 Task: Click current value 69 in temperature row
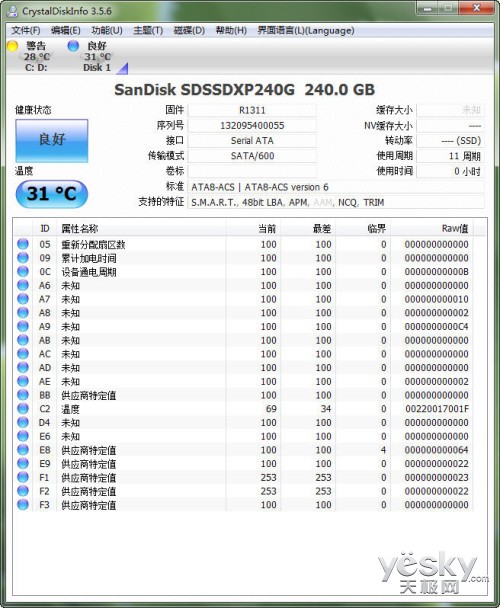271,409
